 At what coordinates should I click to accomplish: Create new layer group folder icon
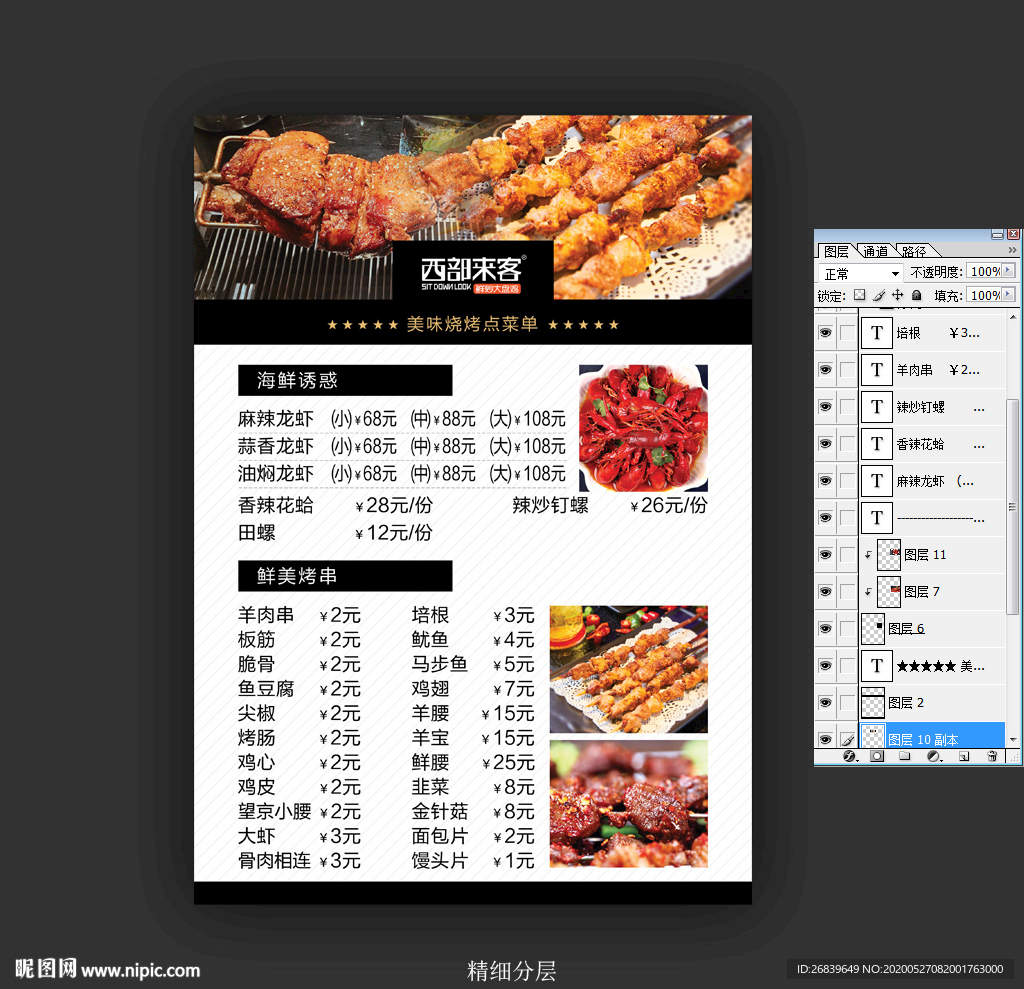pyautogui.click(x=904, y=756)
